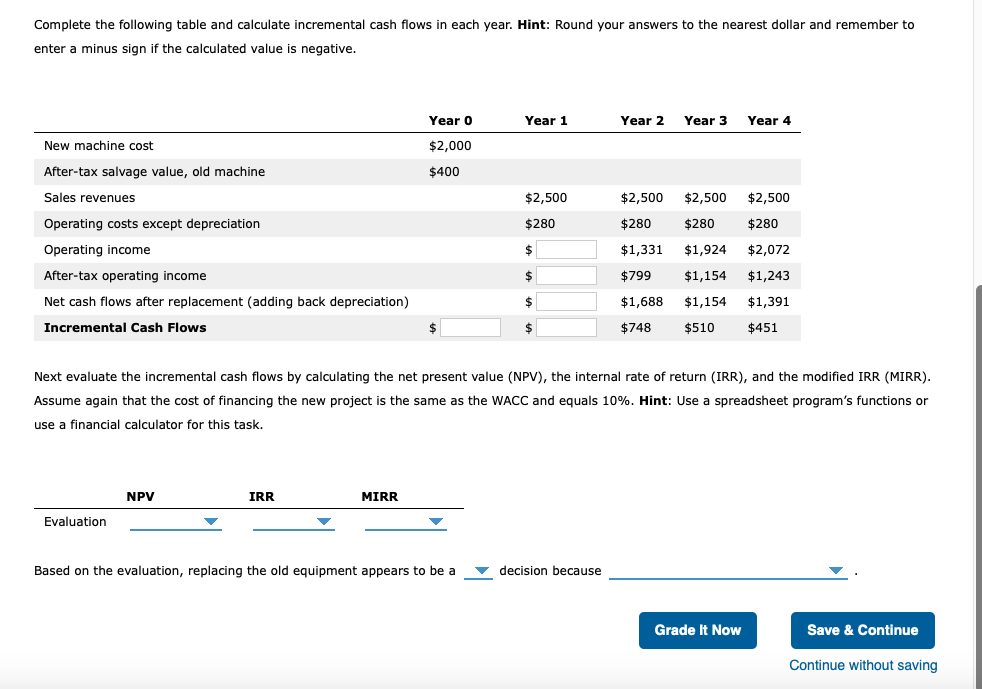
Task: Focus the Year 1 Incremental Cash Flows field
Action: 566,328
